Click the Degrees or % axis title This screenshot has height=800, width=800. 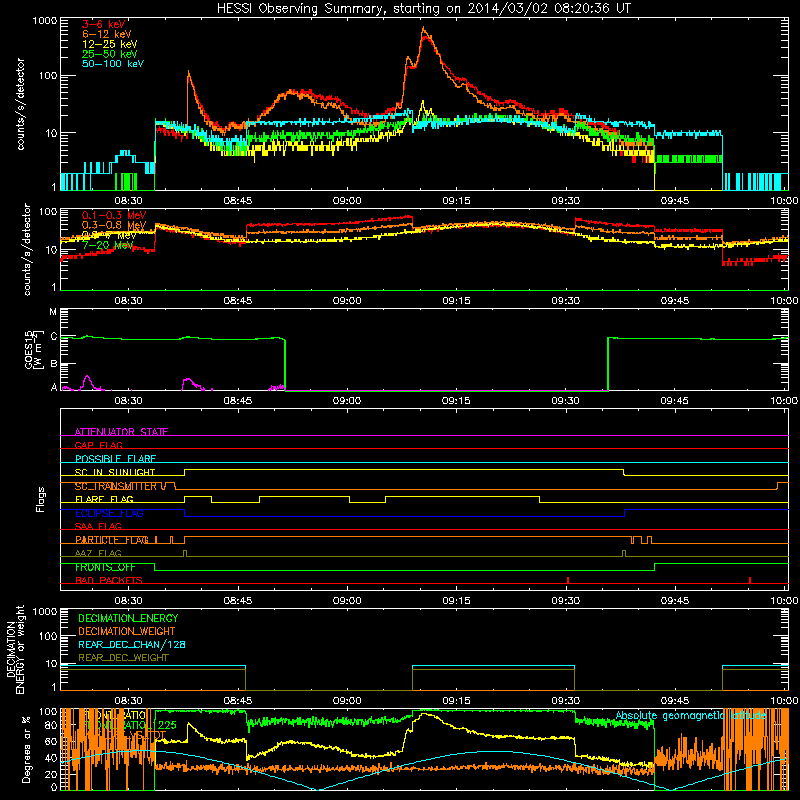pyautogui.click(x=26, y=749)
